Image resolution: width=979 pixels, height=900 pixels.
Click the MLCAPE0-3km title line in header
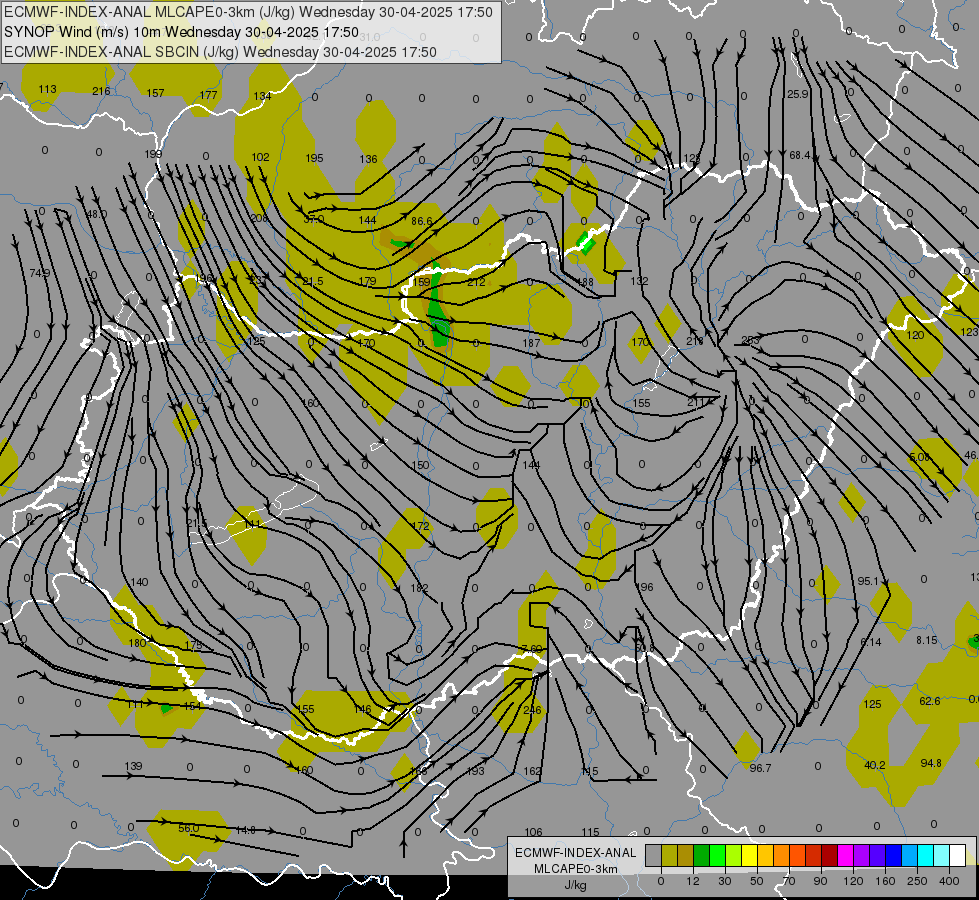pyautogui.click(x=248, y=12)
